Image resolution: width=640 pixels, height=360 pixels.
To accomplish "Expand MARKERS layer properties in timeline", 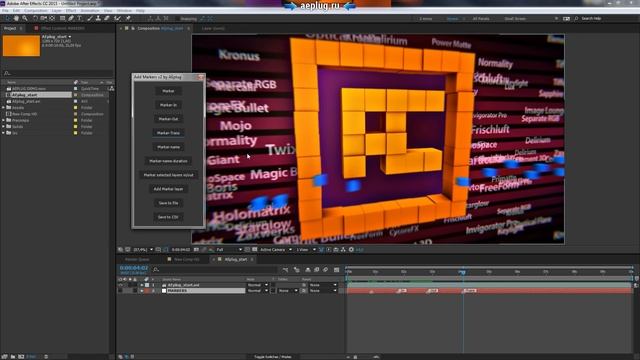I will (142, 291).
